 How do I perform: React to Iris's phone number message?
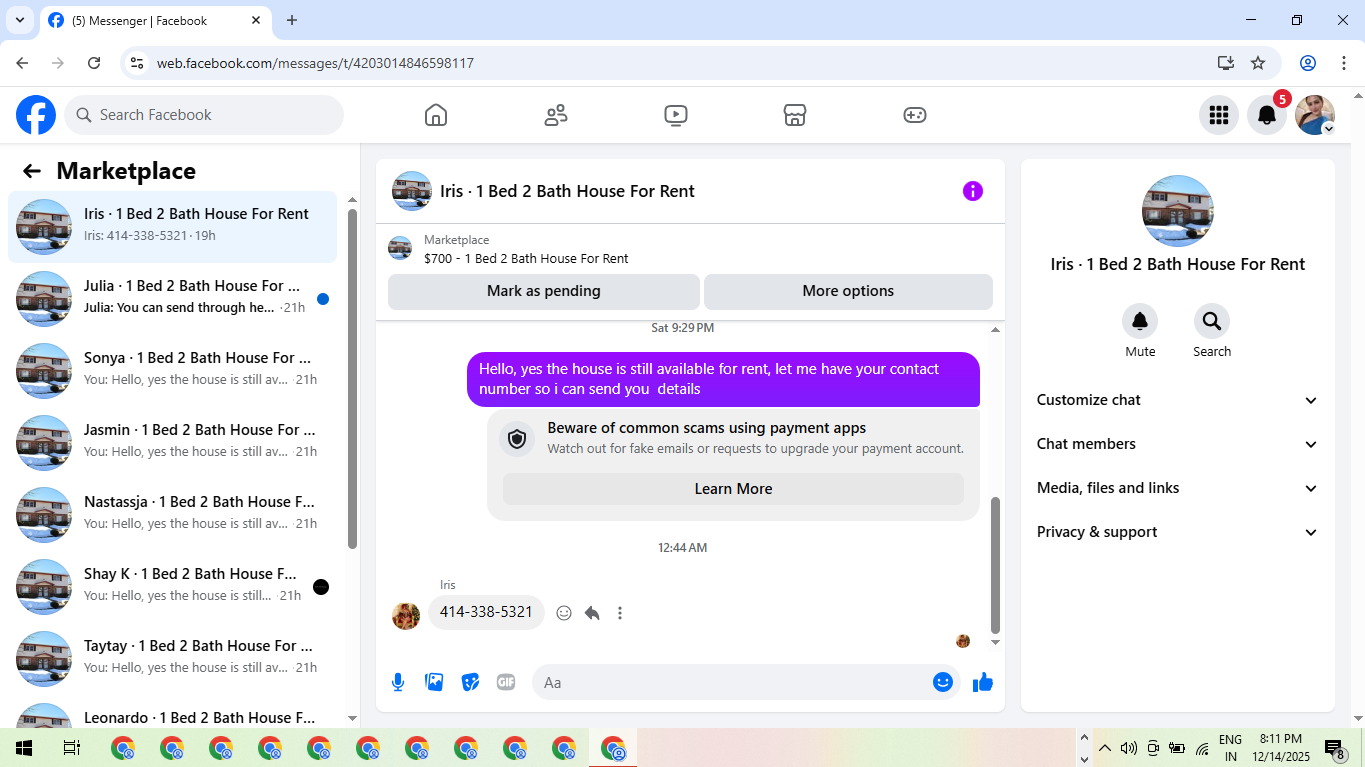point(564,613)
